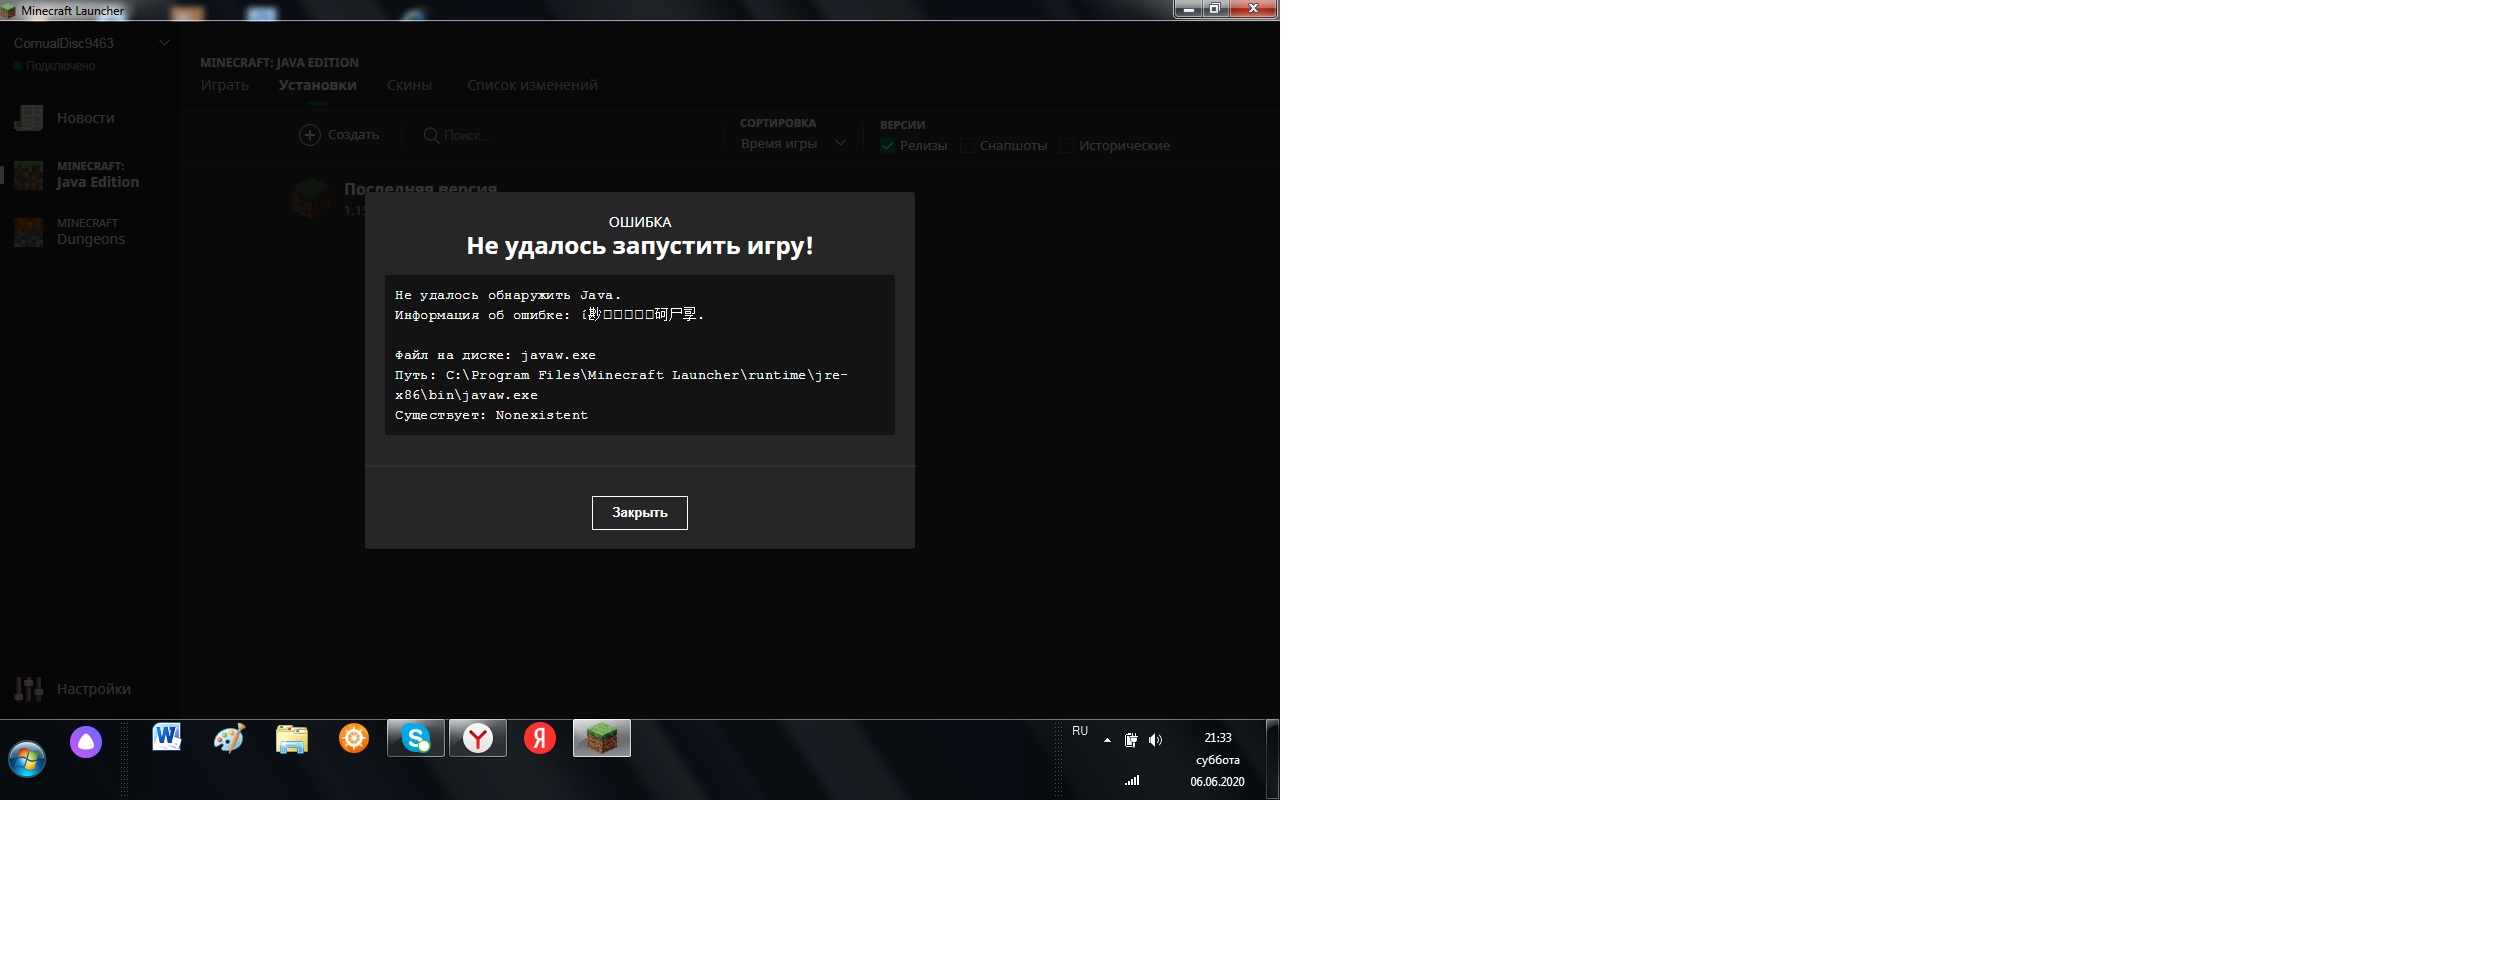Switch to Yandex Browser in the taskbar

coord(478,739)
